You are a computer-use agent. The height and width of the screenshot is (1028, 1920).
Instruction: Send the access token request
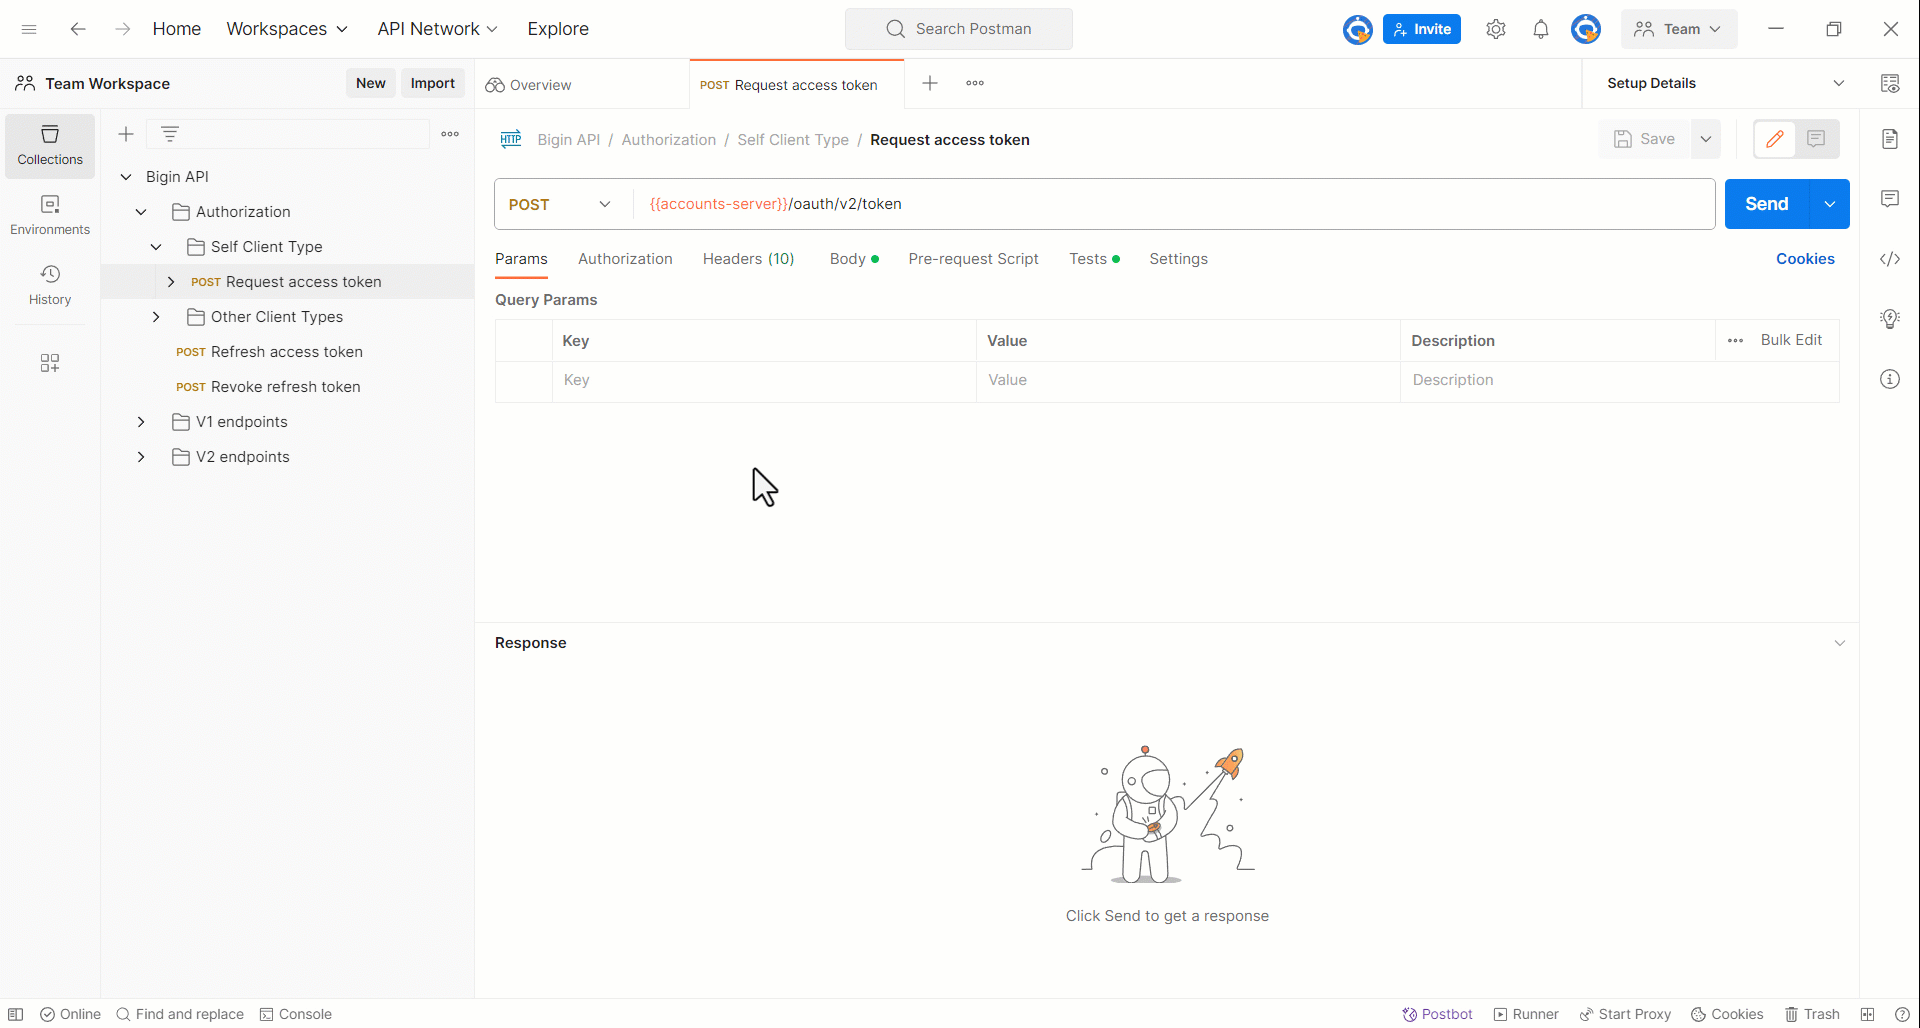(x=1766, y=204)
